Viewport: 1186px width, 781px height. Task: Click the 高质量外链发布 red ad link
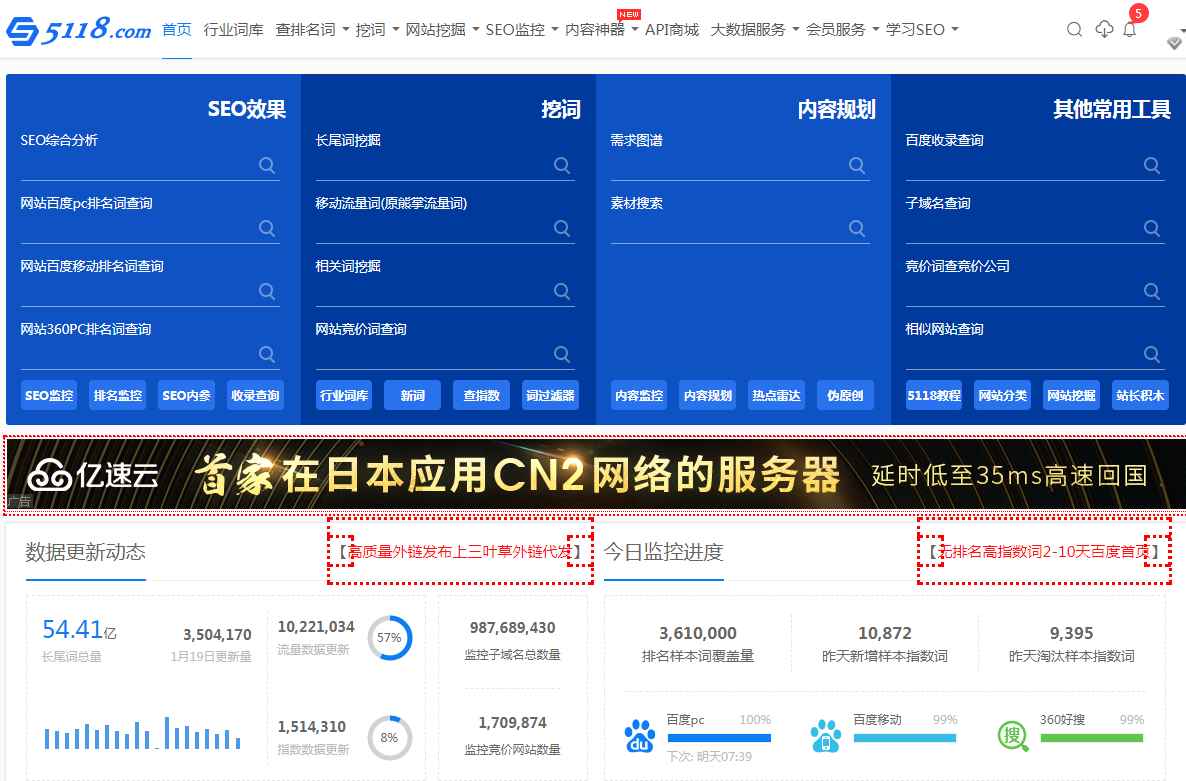(460, 551)
